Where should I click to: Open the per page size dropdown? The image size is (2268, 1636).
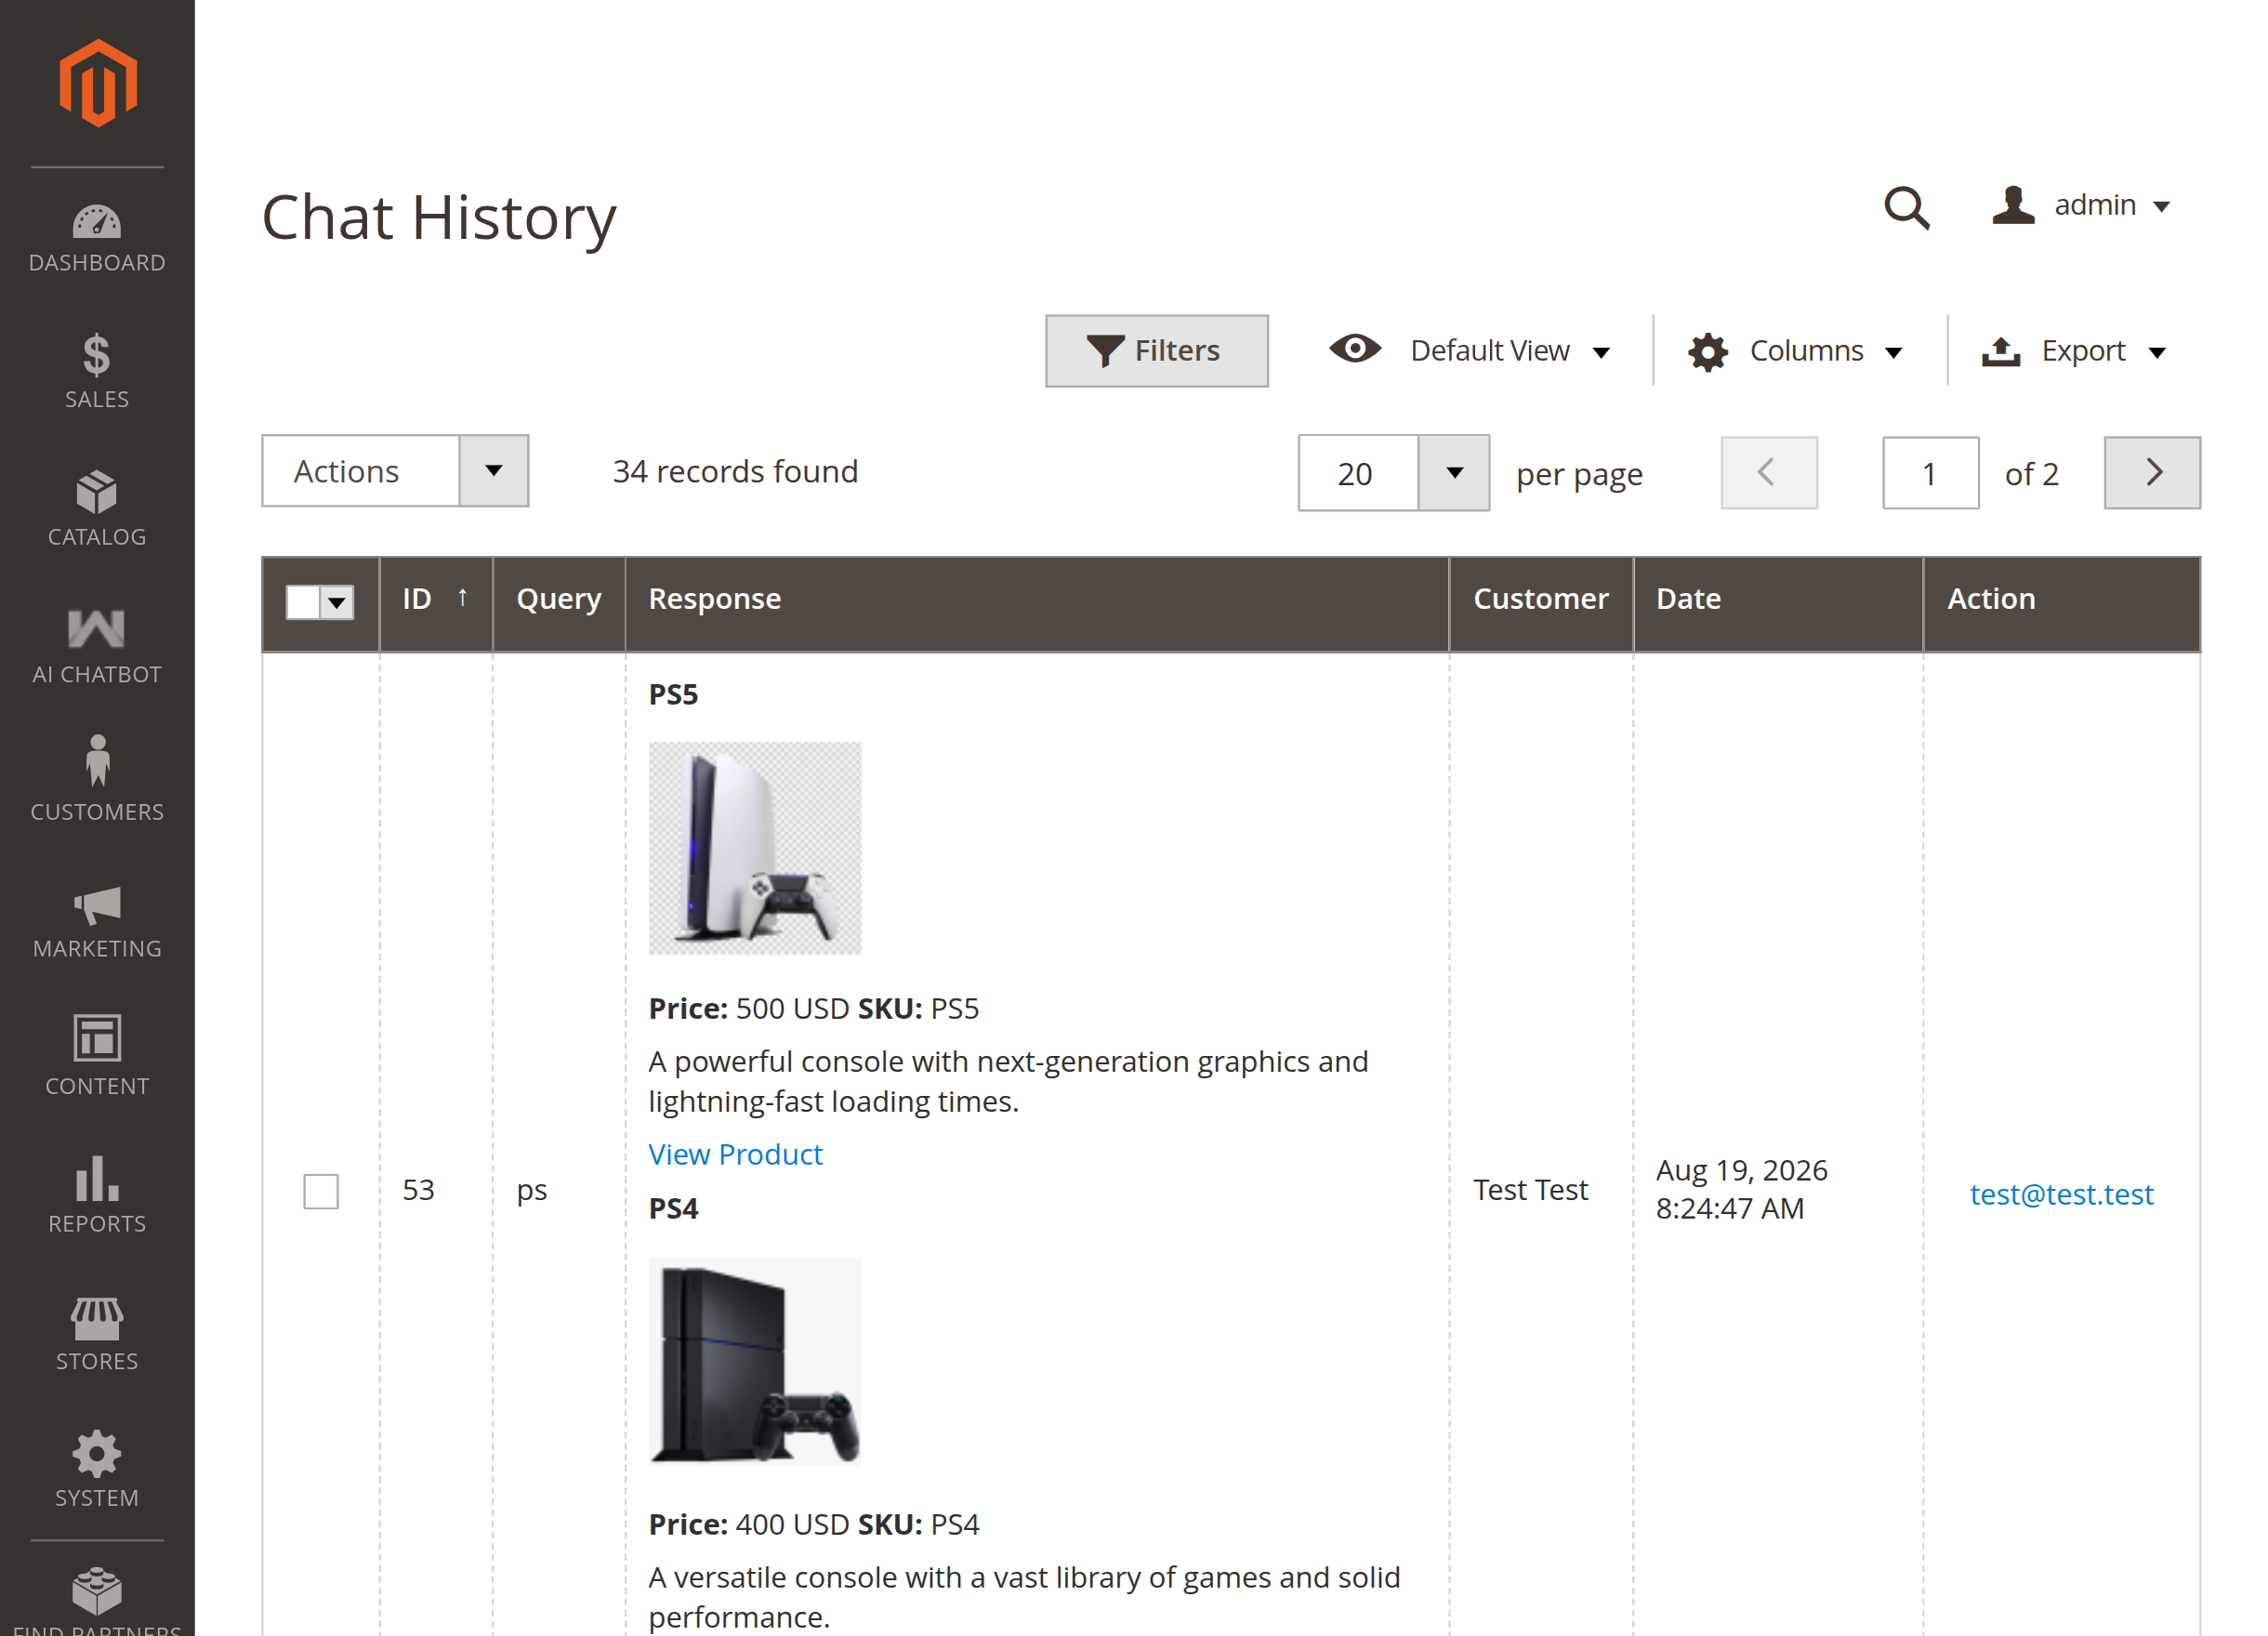tap(1393, 473)
